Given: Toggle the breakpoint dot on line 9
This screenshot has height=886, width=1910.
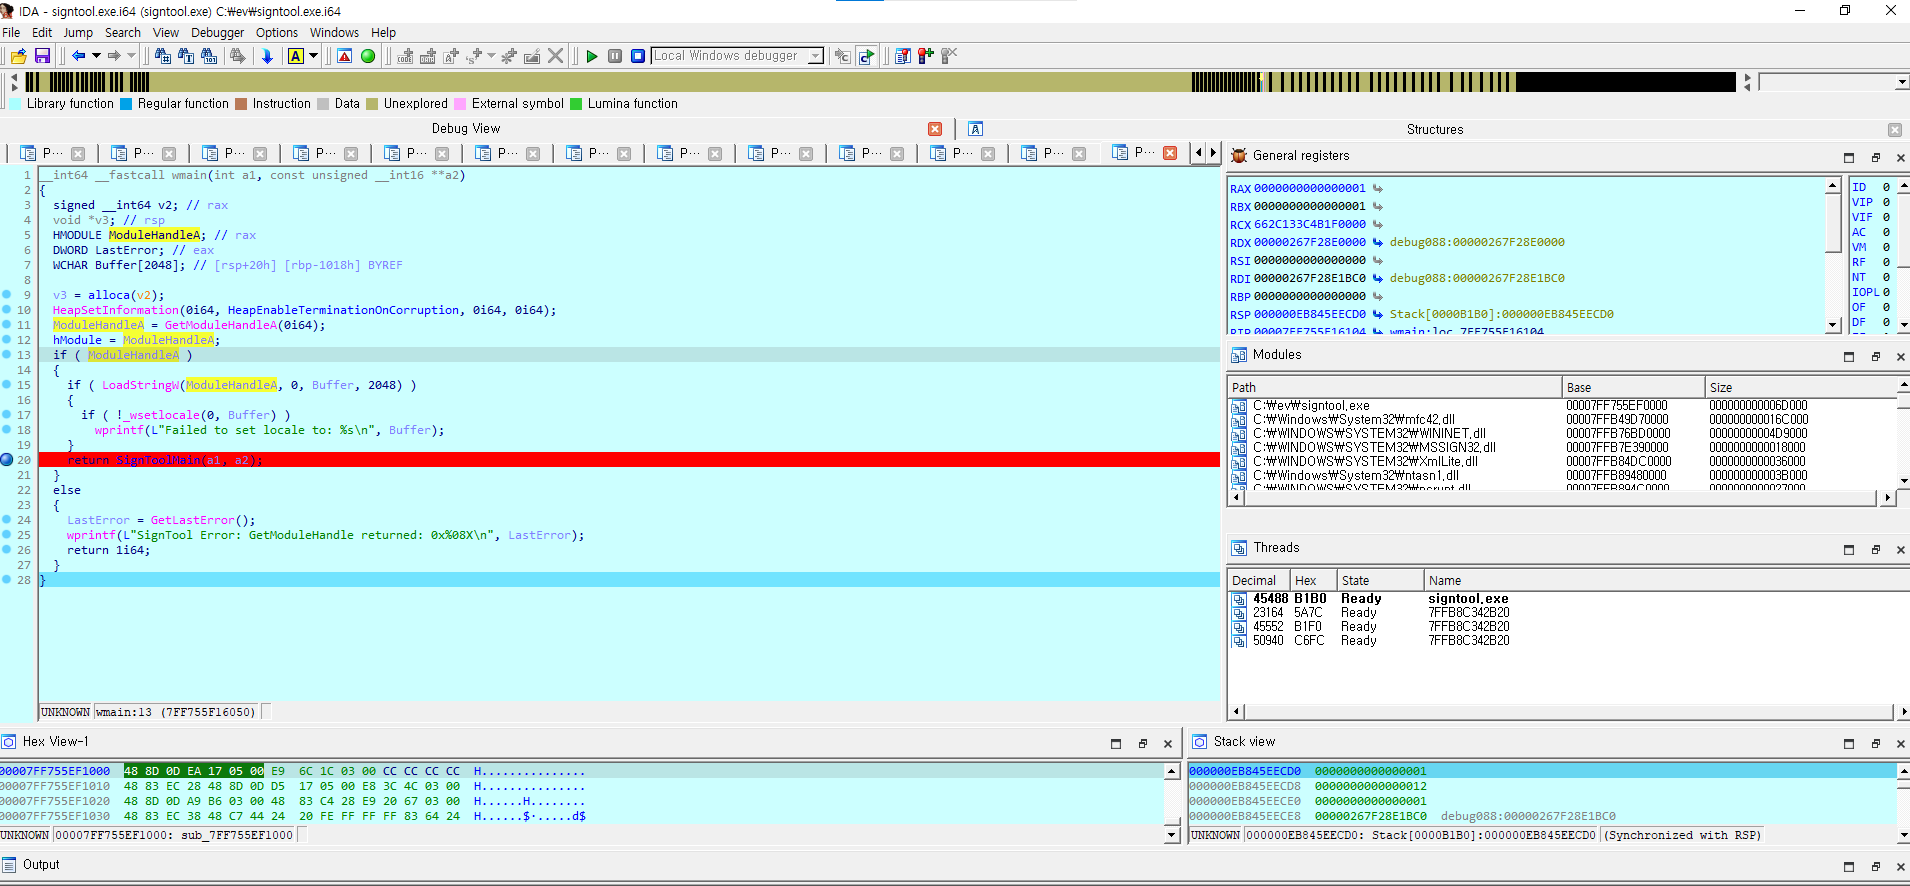Looking at the screenshot, I should [x=7, y=295].
